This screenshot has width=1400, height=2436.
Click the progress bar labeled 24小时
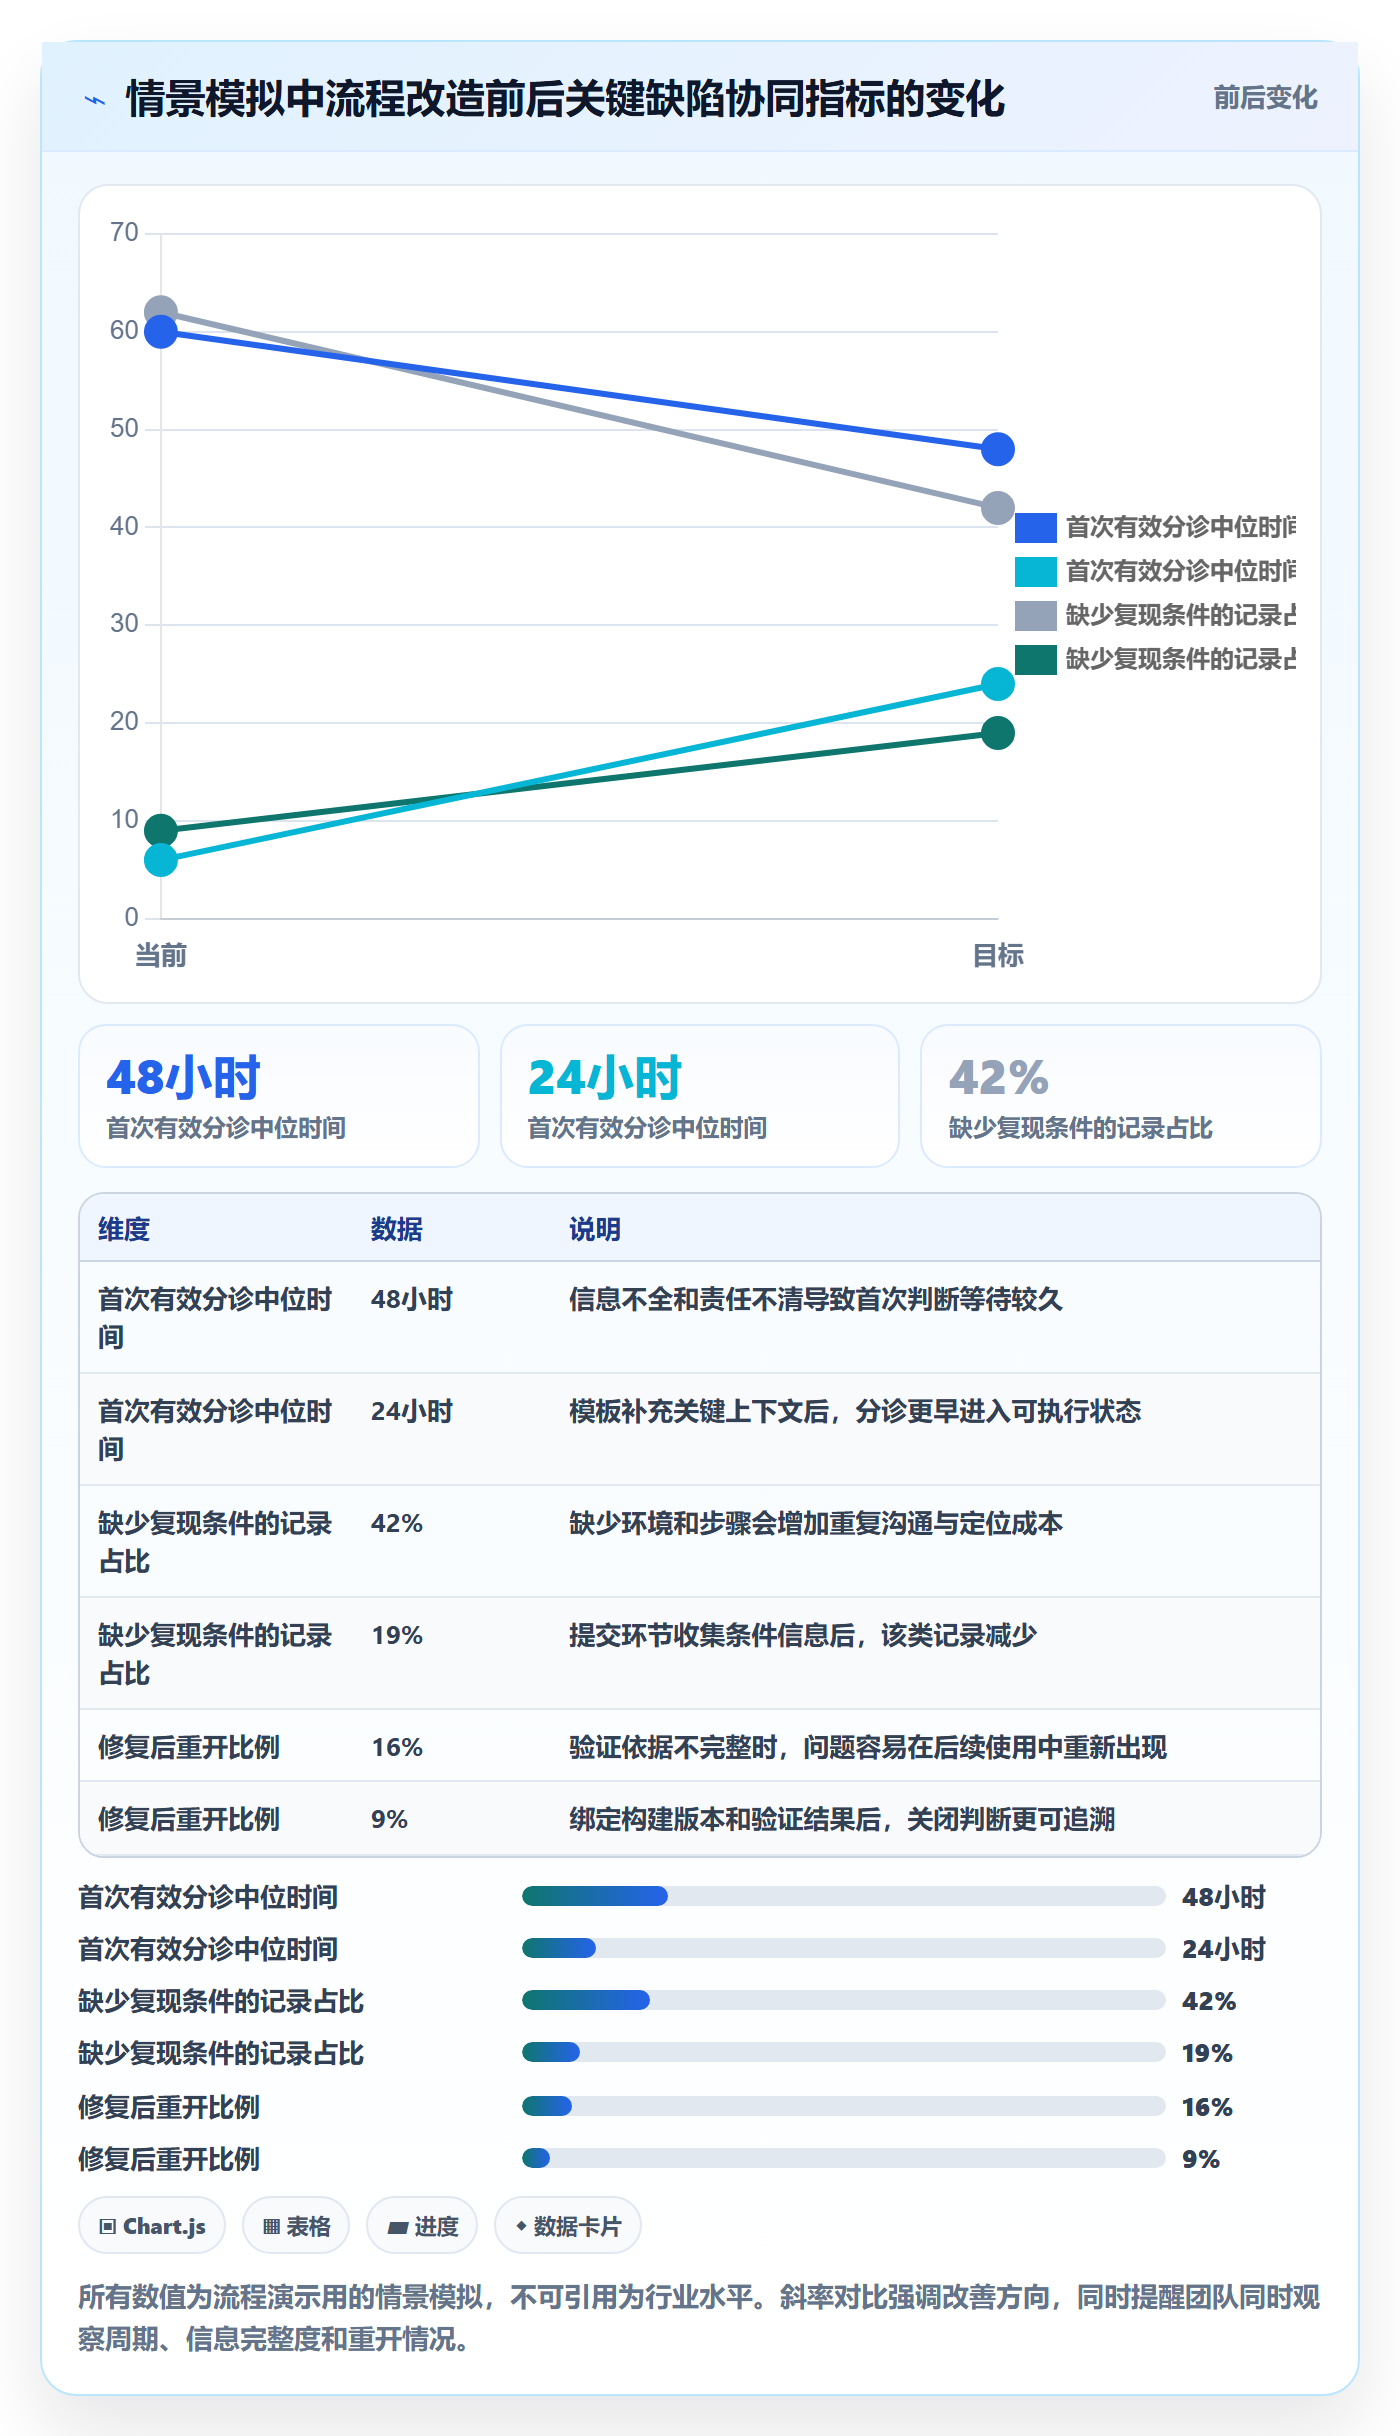click(843, 1948)
